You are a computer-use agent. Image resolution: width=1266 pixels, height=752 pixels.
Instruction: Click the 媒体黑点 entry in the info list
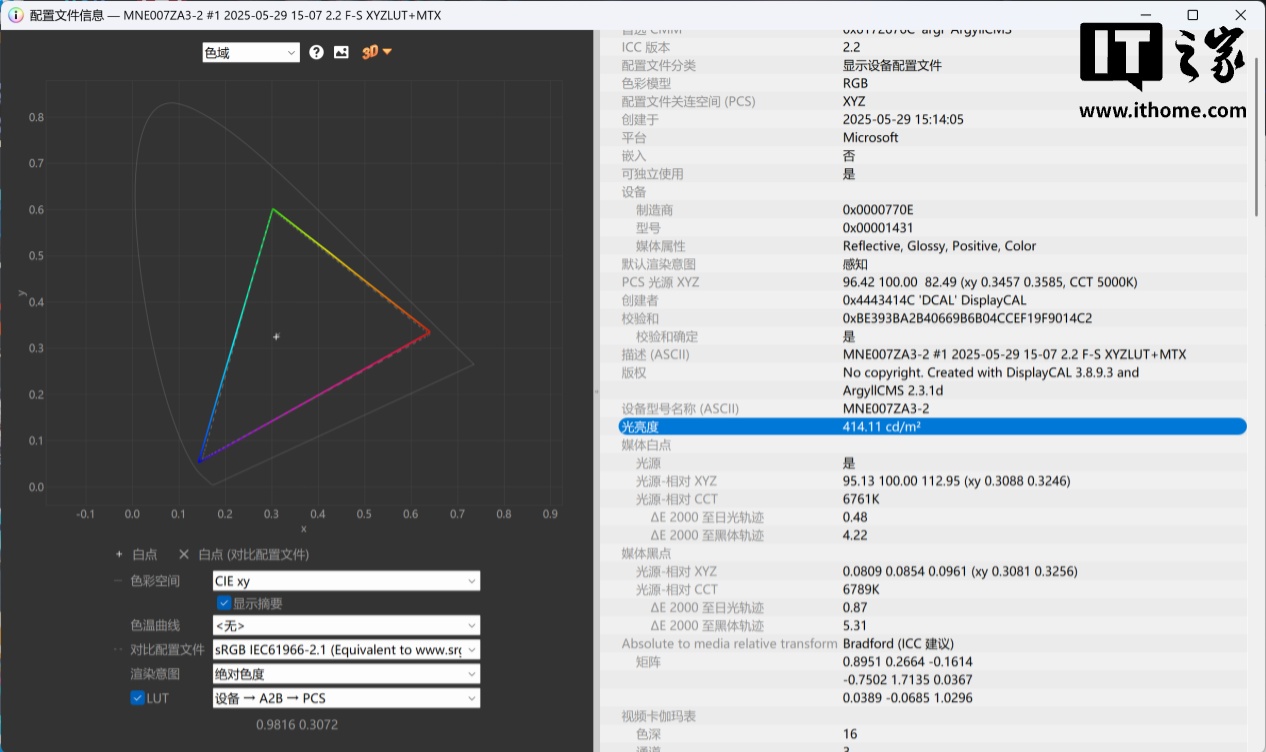click(x=647, y=553)
